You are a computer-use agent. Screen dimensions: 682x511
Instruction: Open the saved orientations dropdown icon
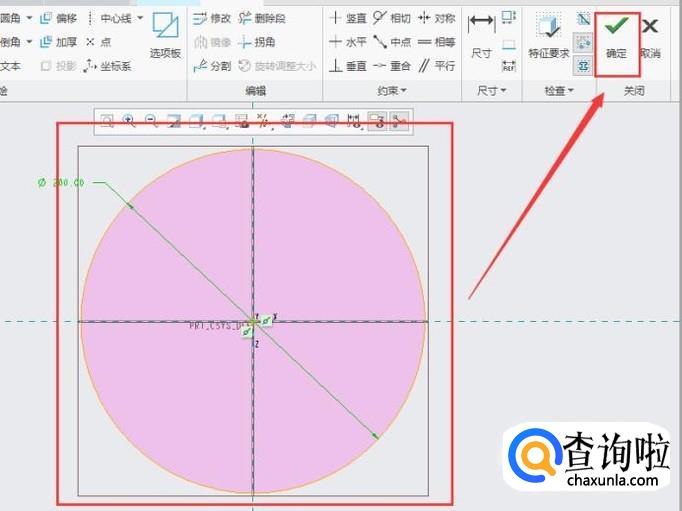point(219,121)
